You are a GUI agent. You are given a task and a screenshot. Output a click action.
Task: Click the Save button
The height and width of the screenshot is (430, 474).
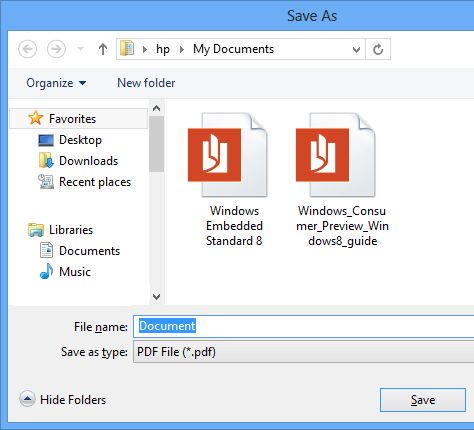point(423,400)
